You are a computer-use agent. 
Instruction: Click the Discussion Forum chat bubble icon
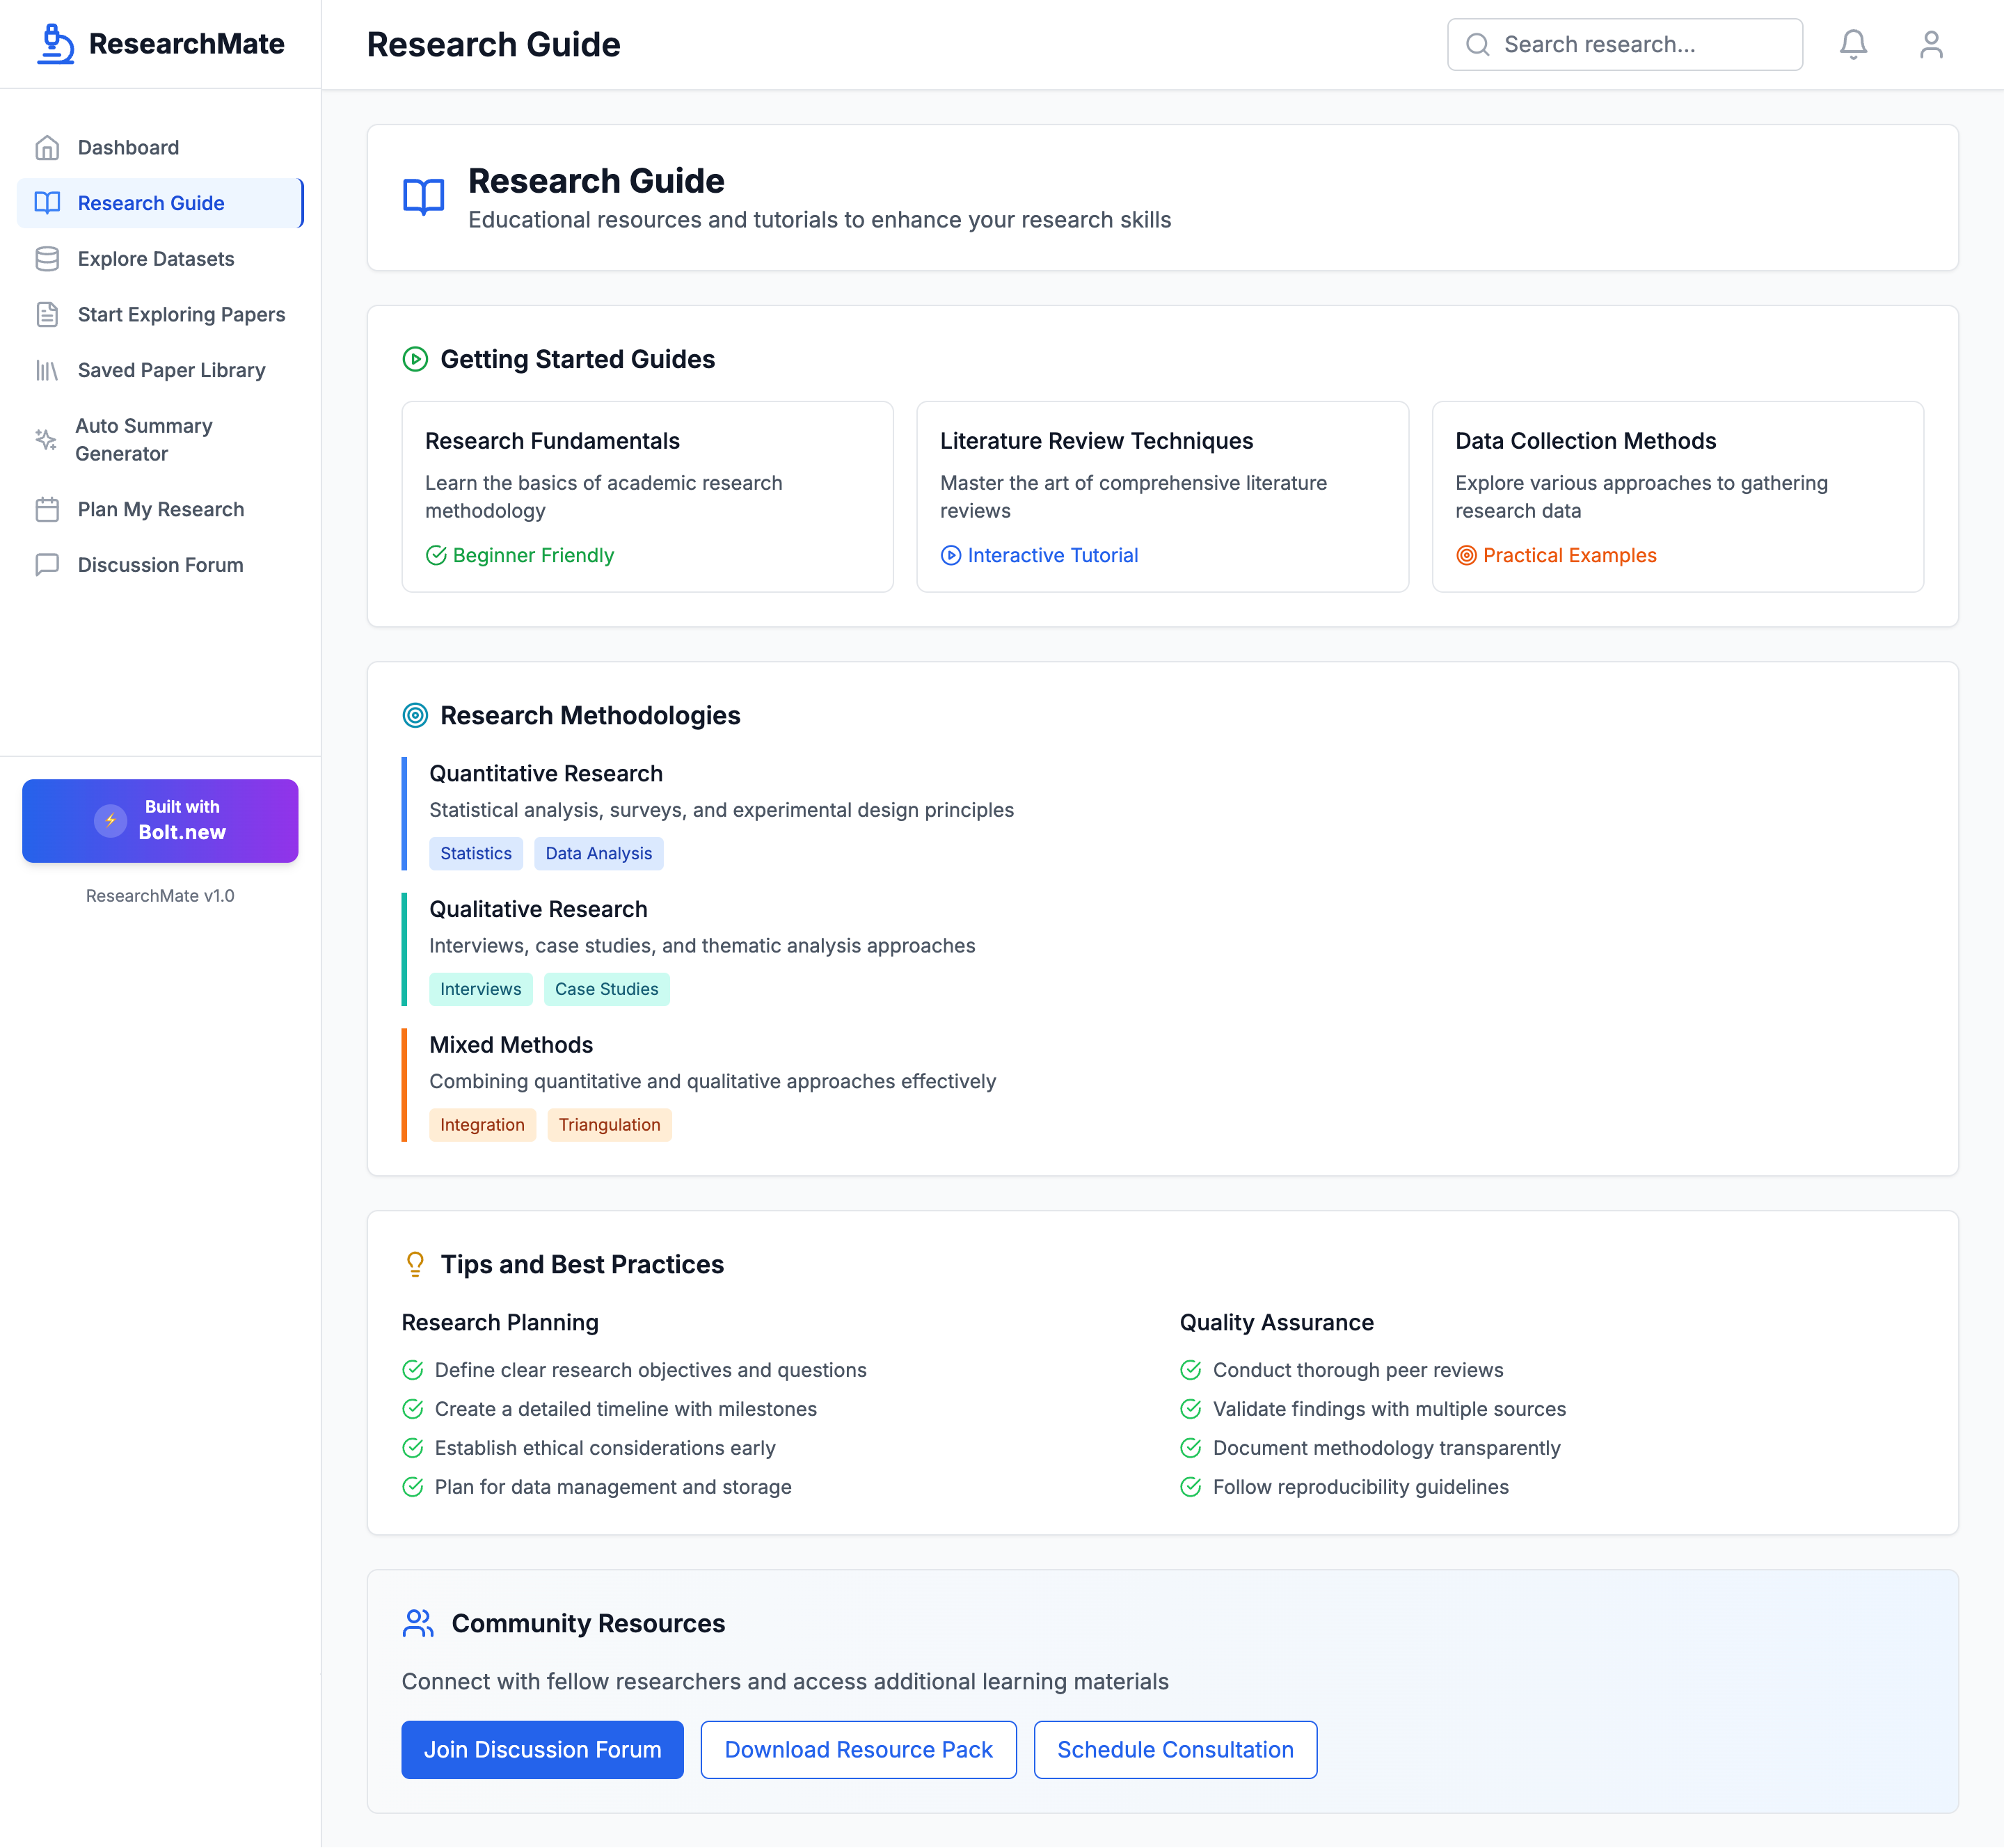point(47,565)
